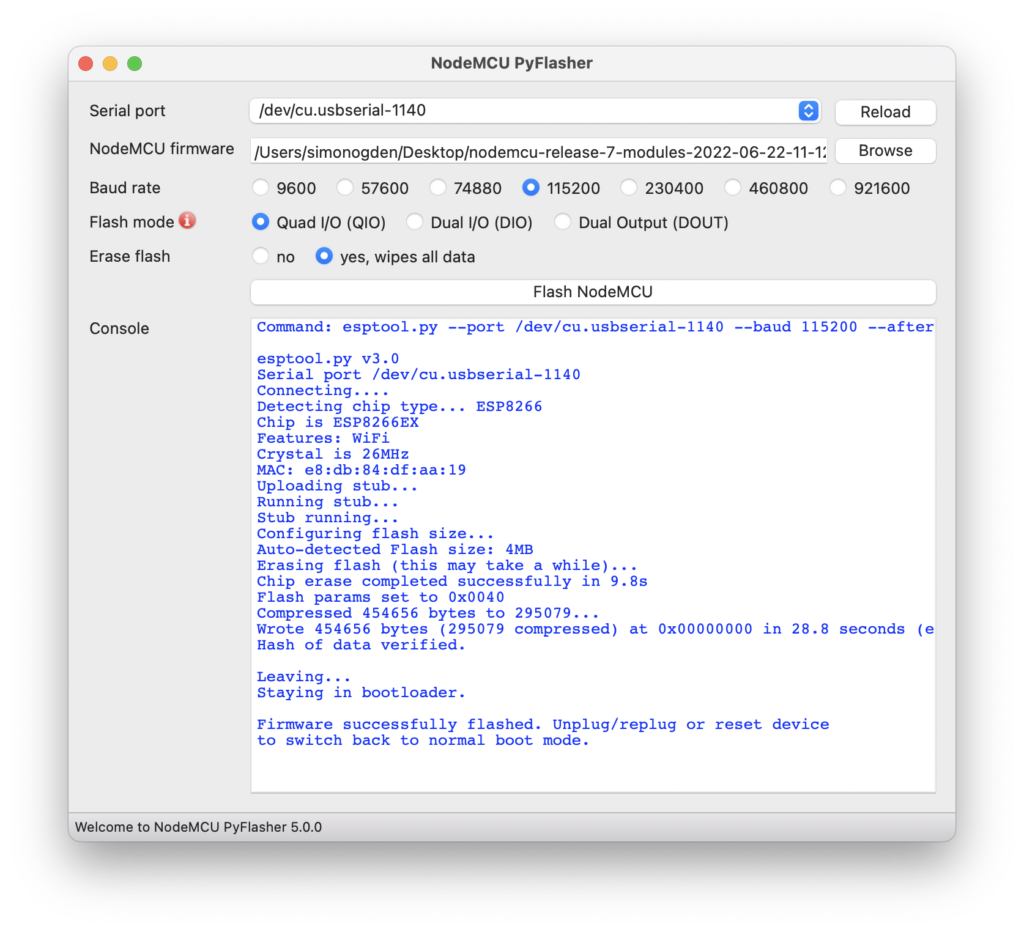Viewport: 1024px width, 932px height.
Task: Click 'Welcome to NodeMCU PyFlasher 5.0.0' status bar
Action: click(199, 827)
